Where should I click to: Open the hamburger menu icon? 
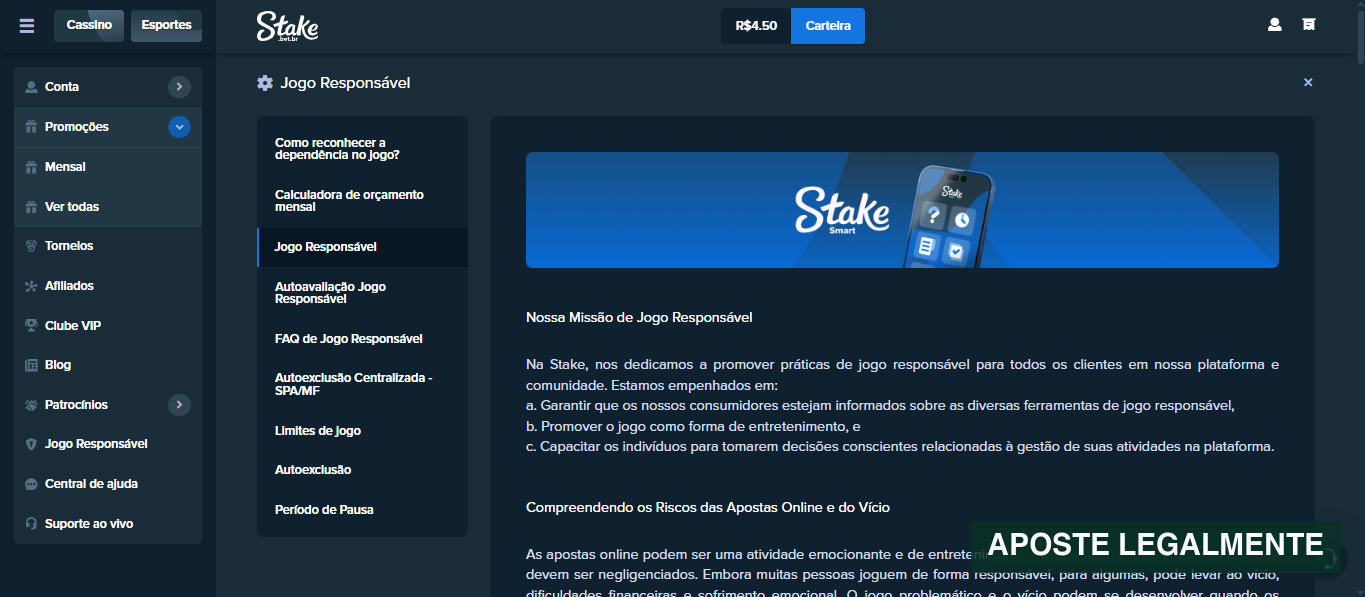click(27, 26)
